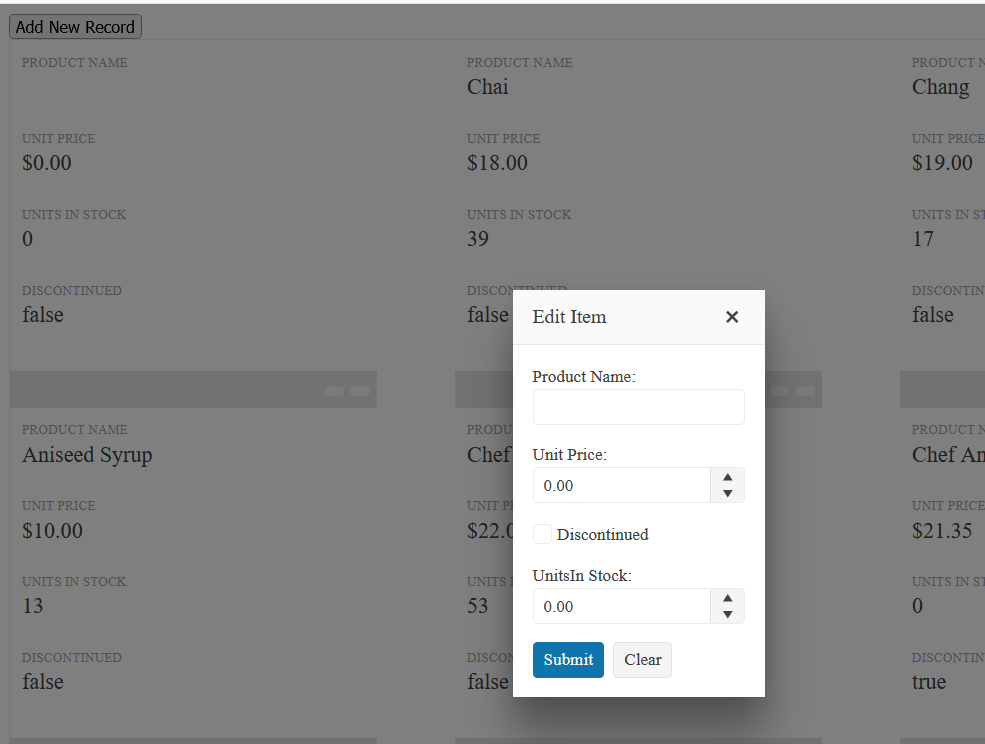Increase Unit Price with the up arrow
The image size is (985, 744).
[727, 478]
